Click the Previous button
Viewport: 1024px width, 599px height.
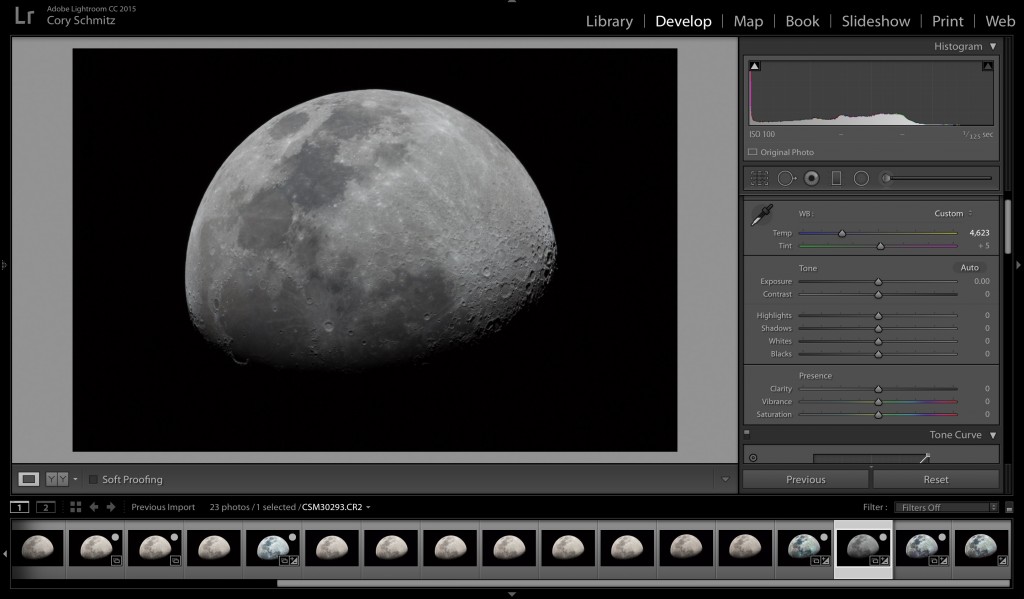(x=805, y=479)
